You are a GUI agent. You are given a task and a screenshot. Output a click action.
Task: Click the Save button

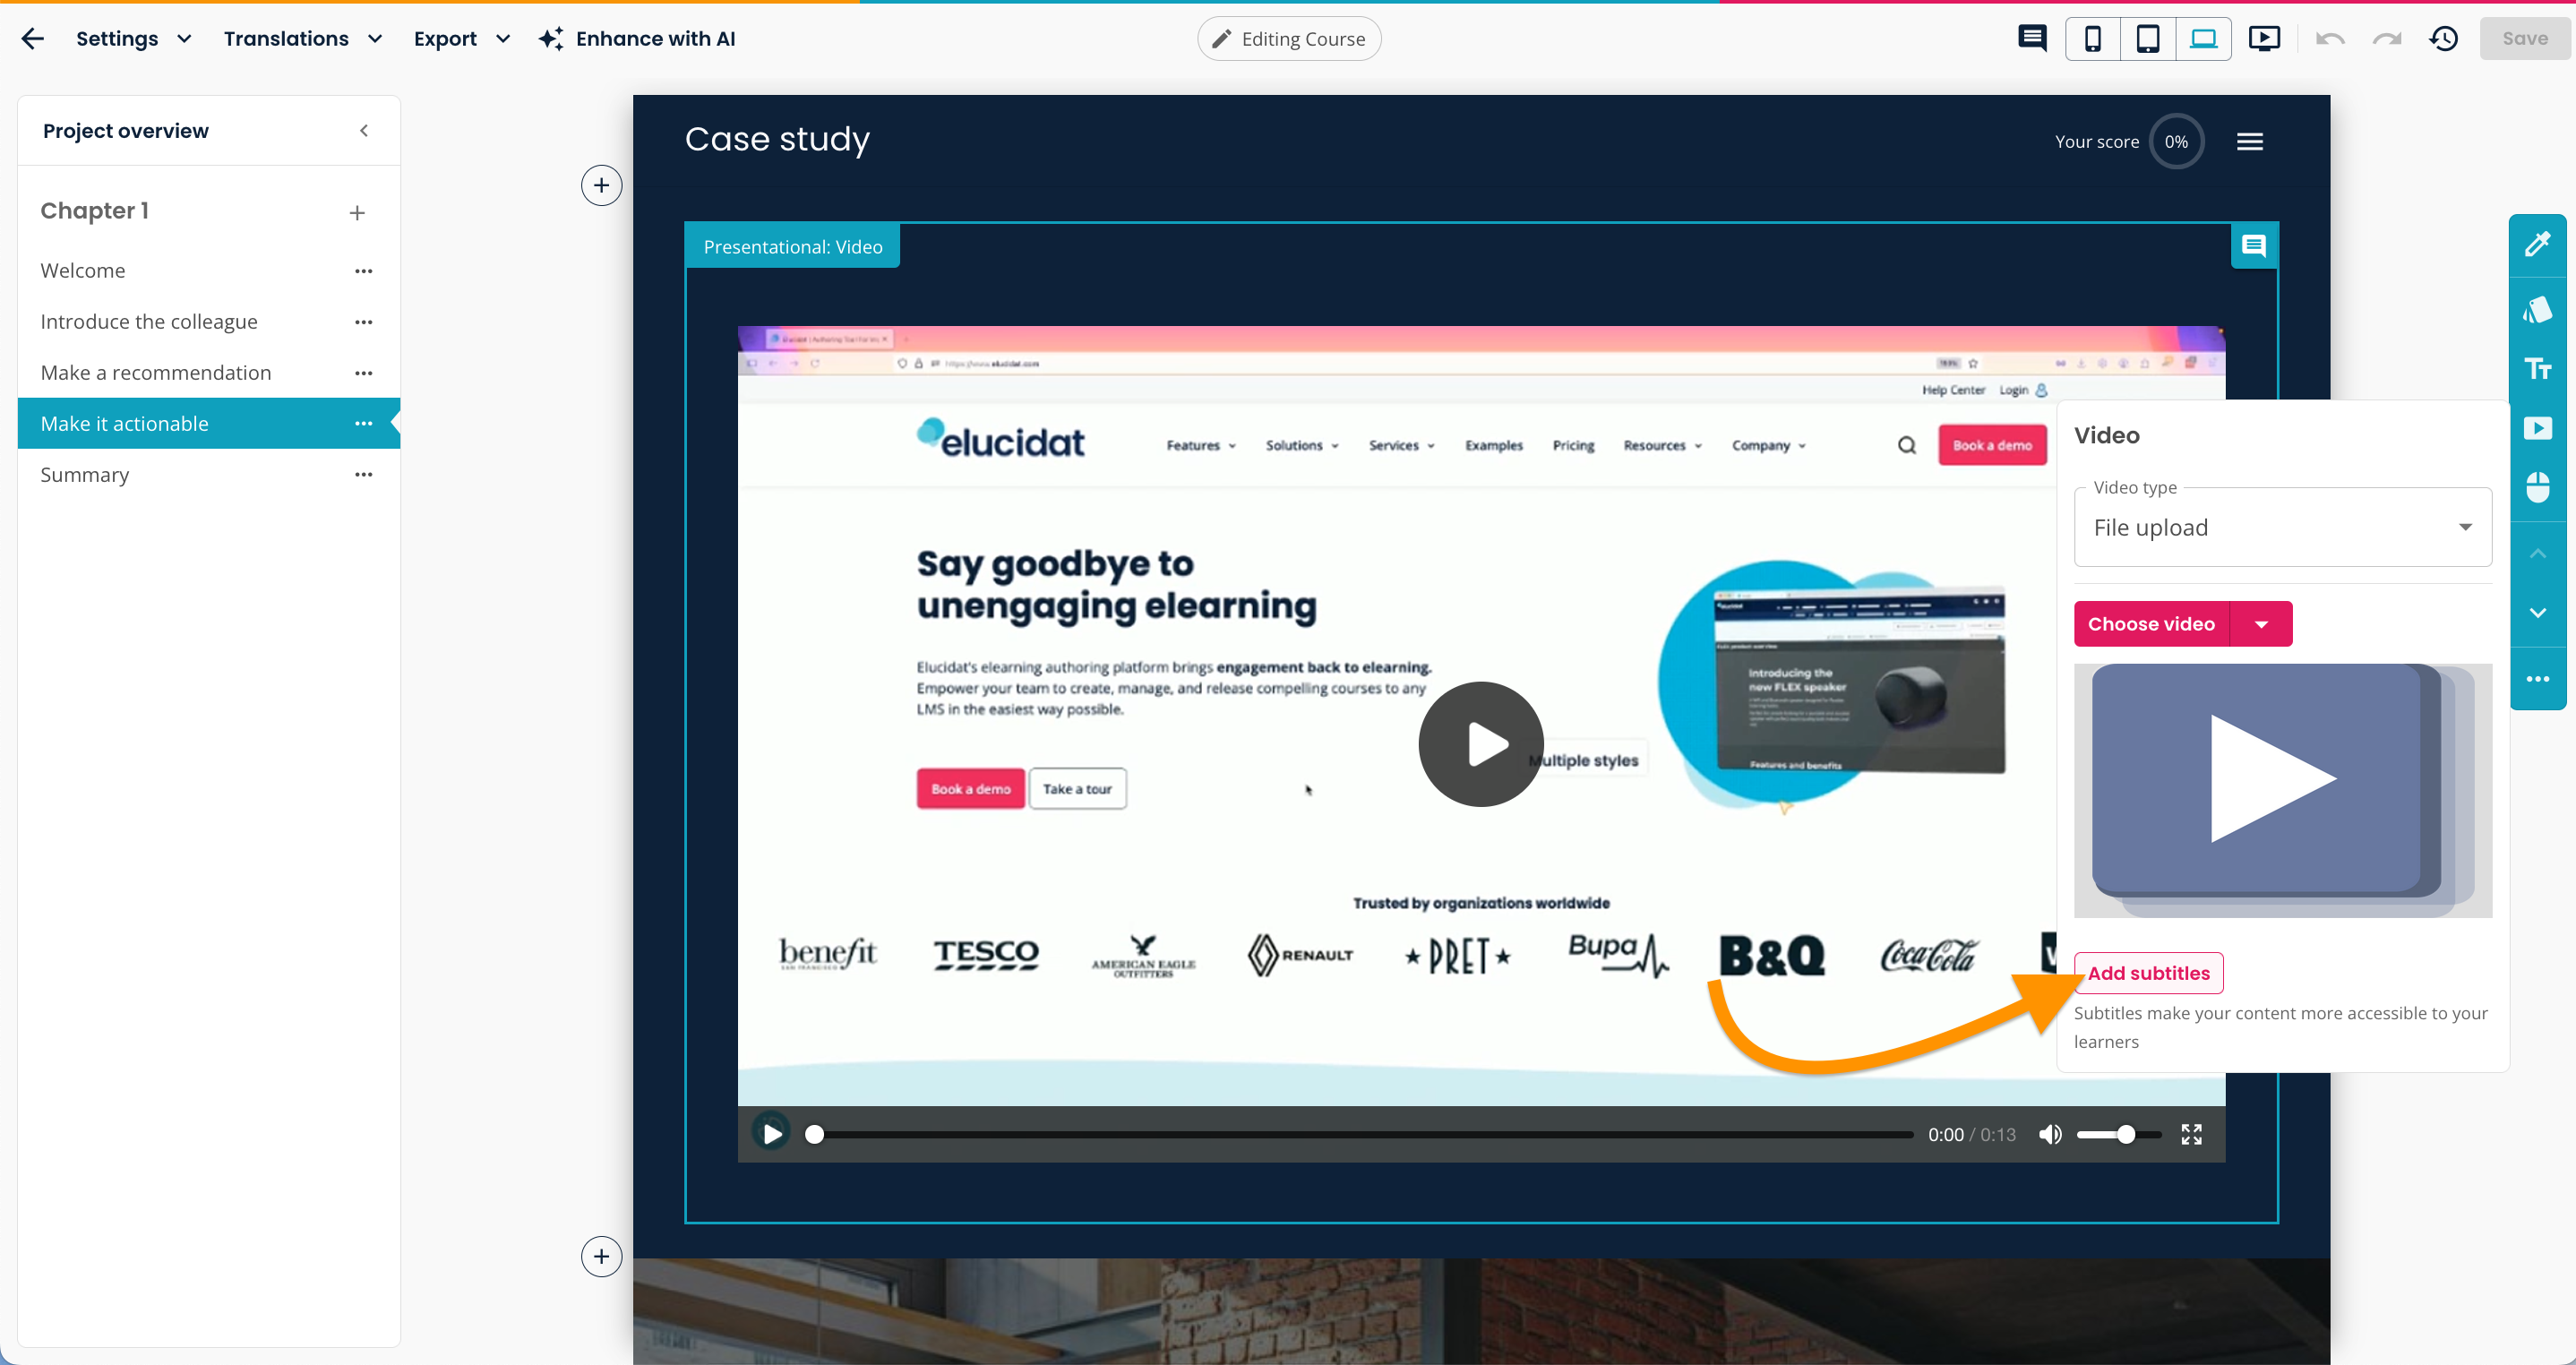coord(2524,39)
